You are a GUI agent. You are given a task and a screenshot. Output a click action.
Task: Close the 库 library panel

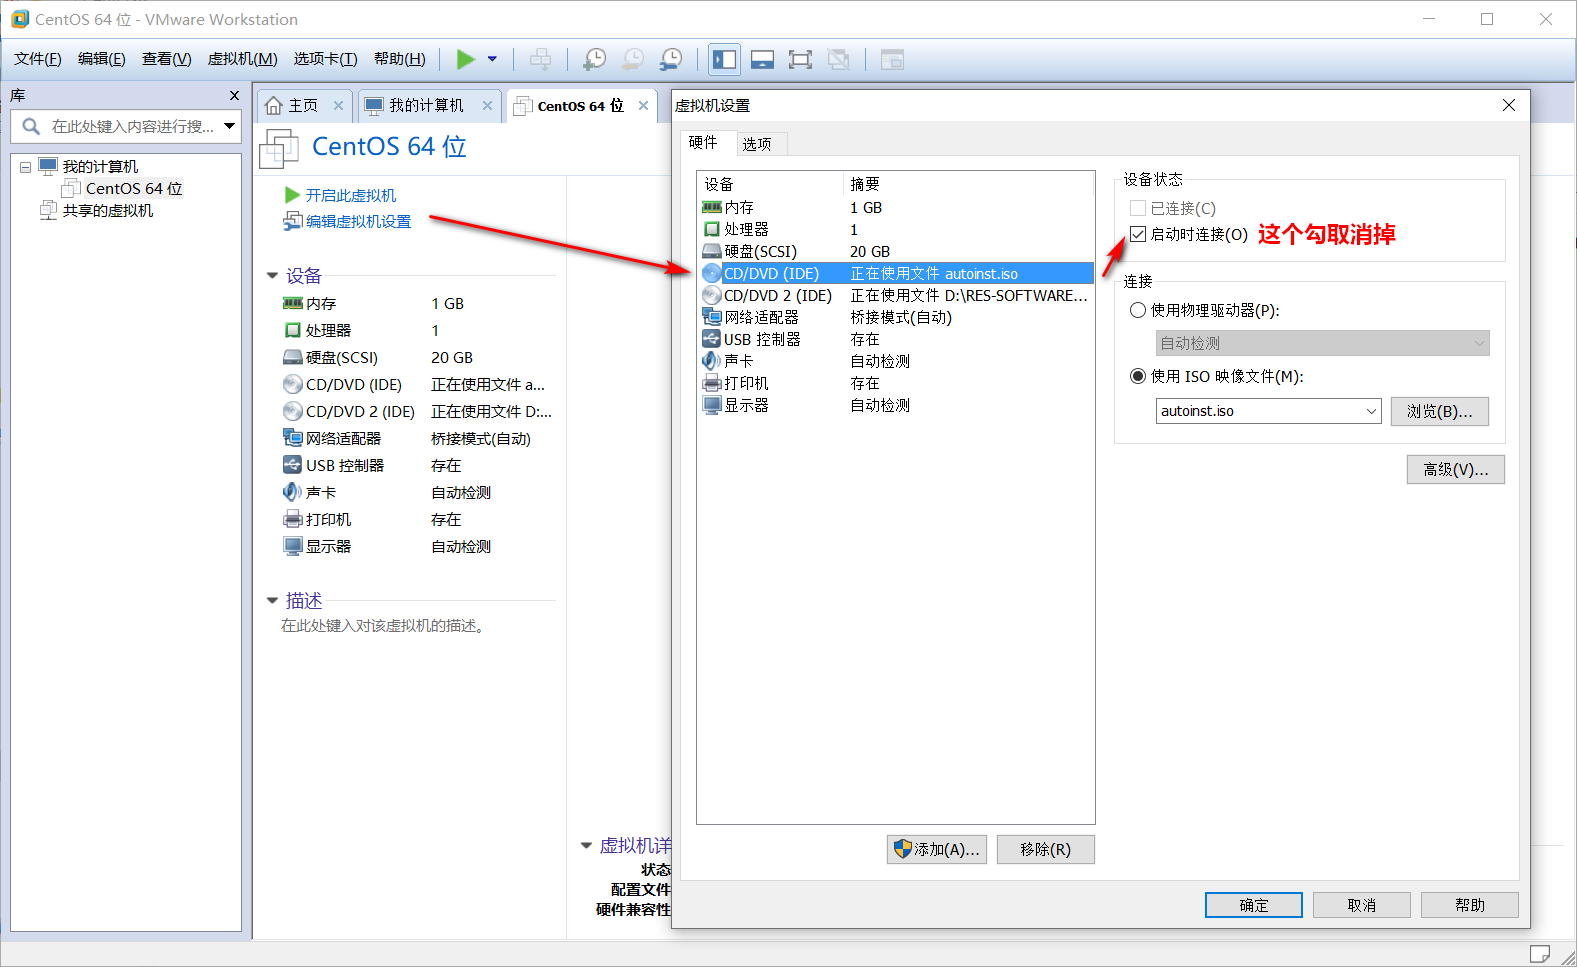pyautogui.click(x=234, y=95)
